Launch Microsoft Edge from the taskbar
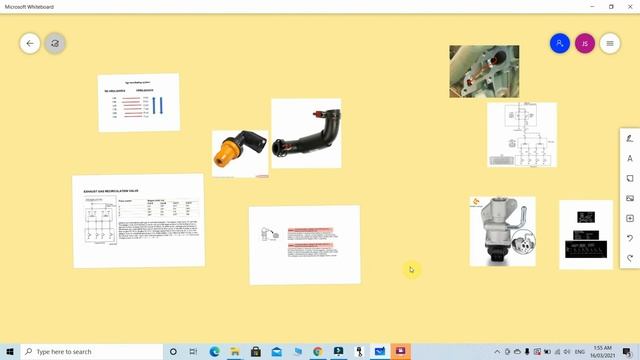 pyautogui.click(x=214, y=351)
